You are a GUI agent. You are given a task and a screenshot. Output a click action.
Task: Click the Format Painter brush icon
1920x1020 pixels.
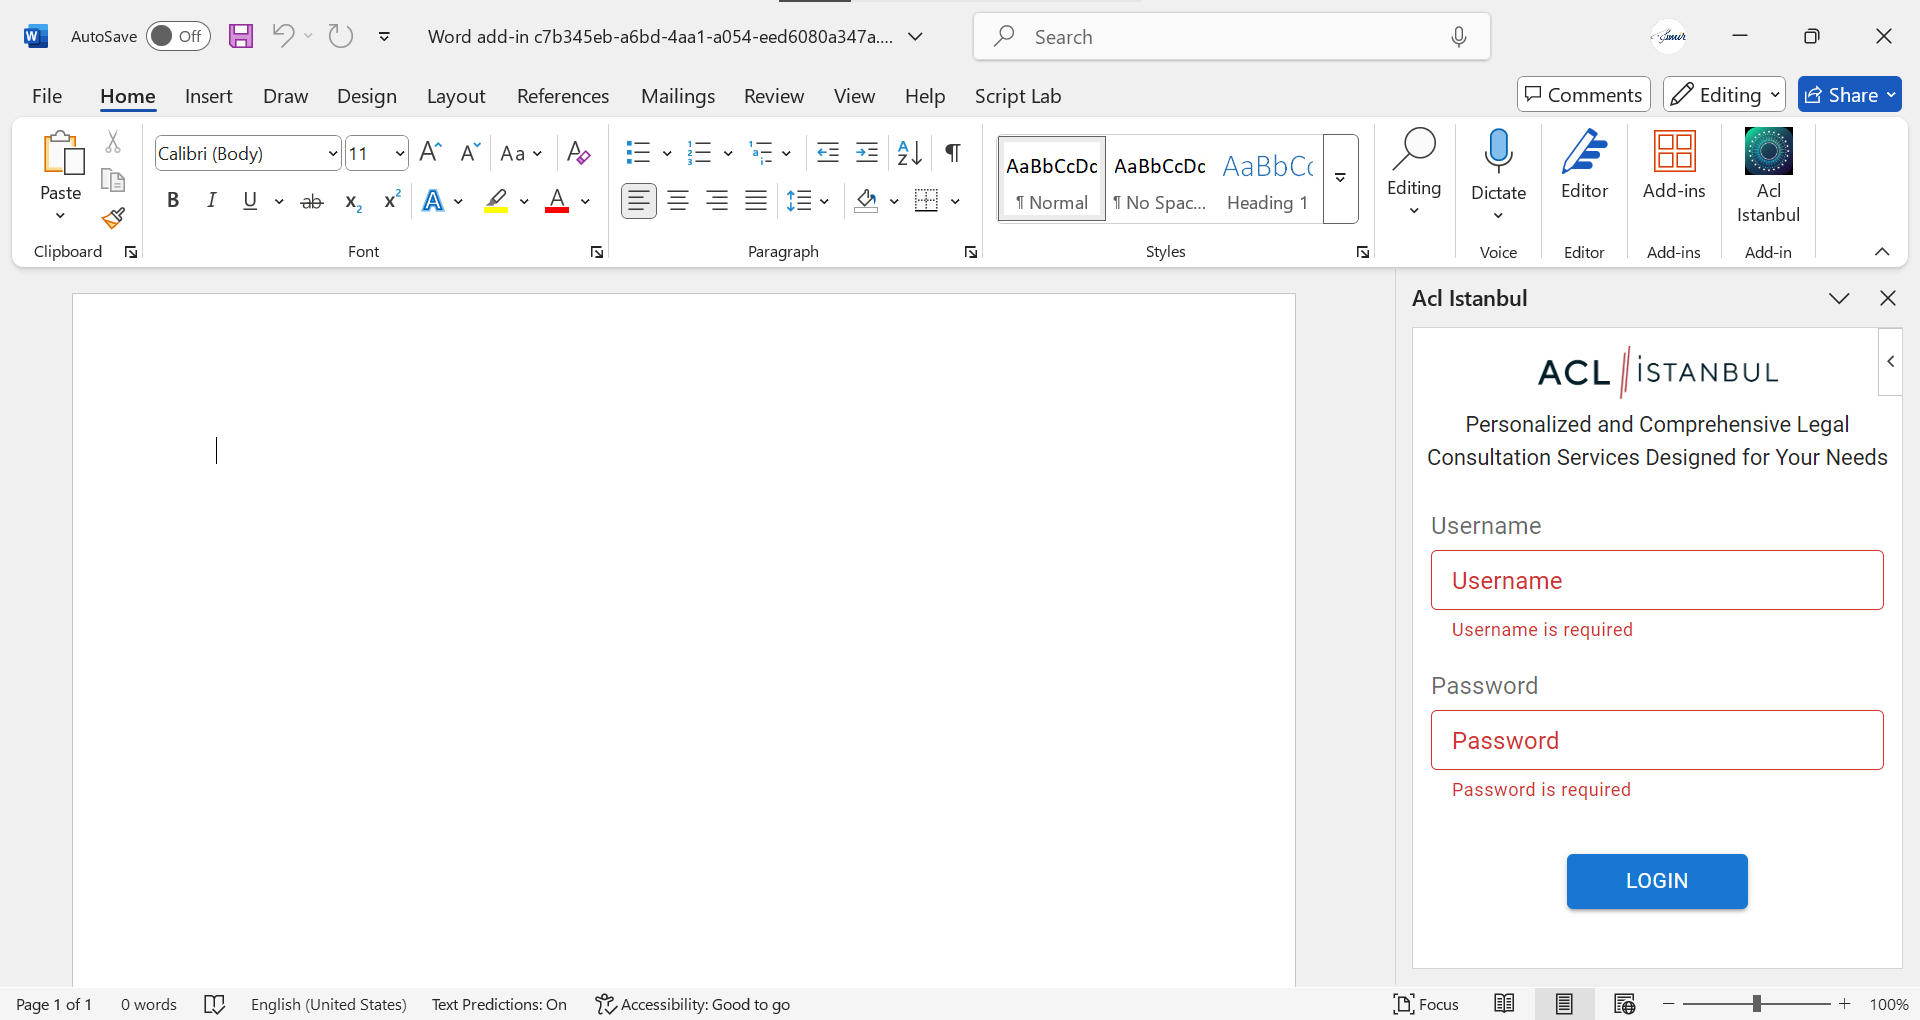coord(113,218)
